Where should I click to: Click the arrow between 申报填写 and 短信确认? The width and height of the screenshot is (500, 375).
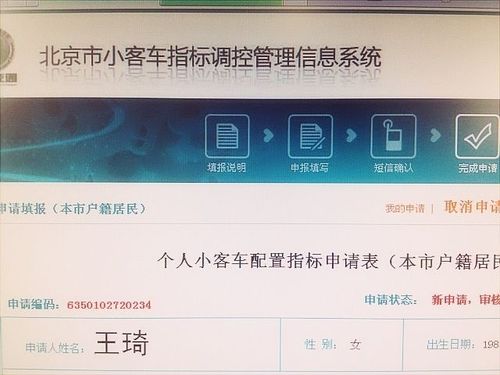pyautogui.click(x=351, y=135)
